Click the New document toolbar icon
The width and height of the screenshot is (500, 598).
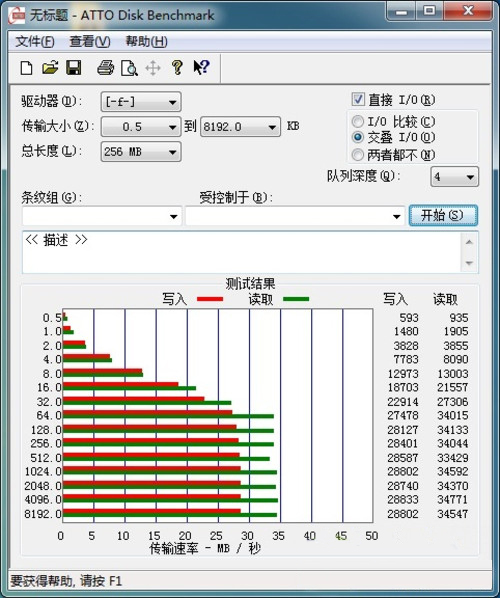[26, 68]
